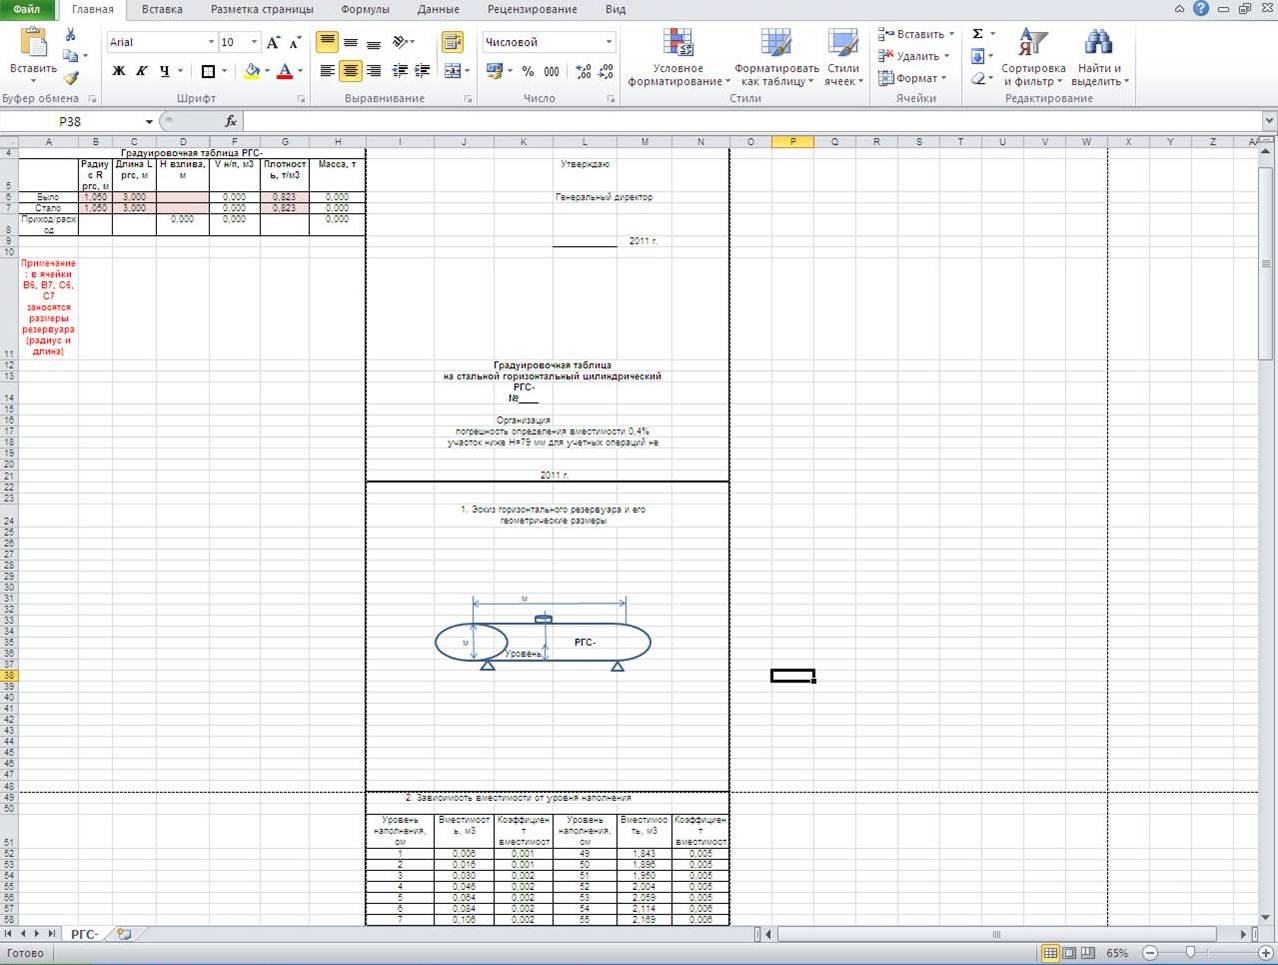Apply percent style number format

tap(528, 71)
